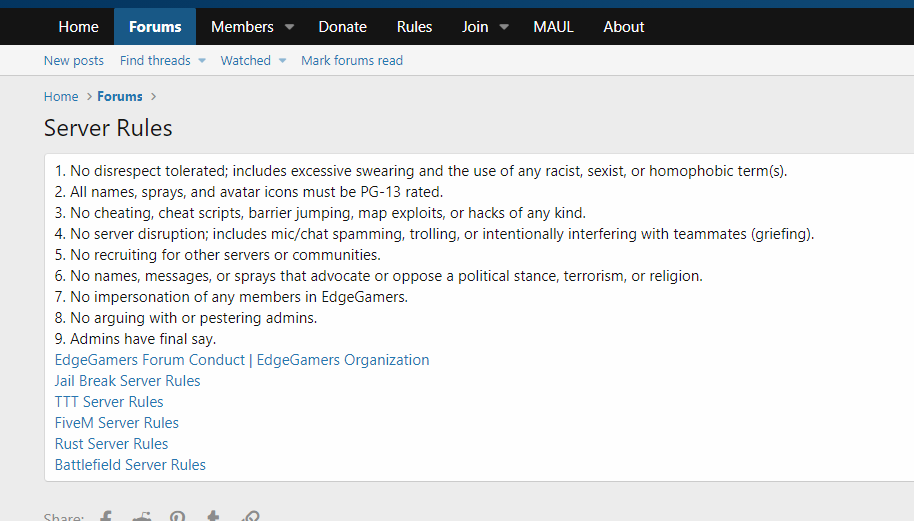This screenshot has width=914, height=521.
Task: Click rule 9 Admins have final say
Action: pos(135,339)
